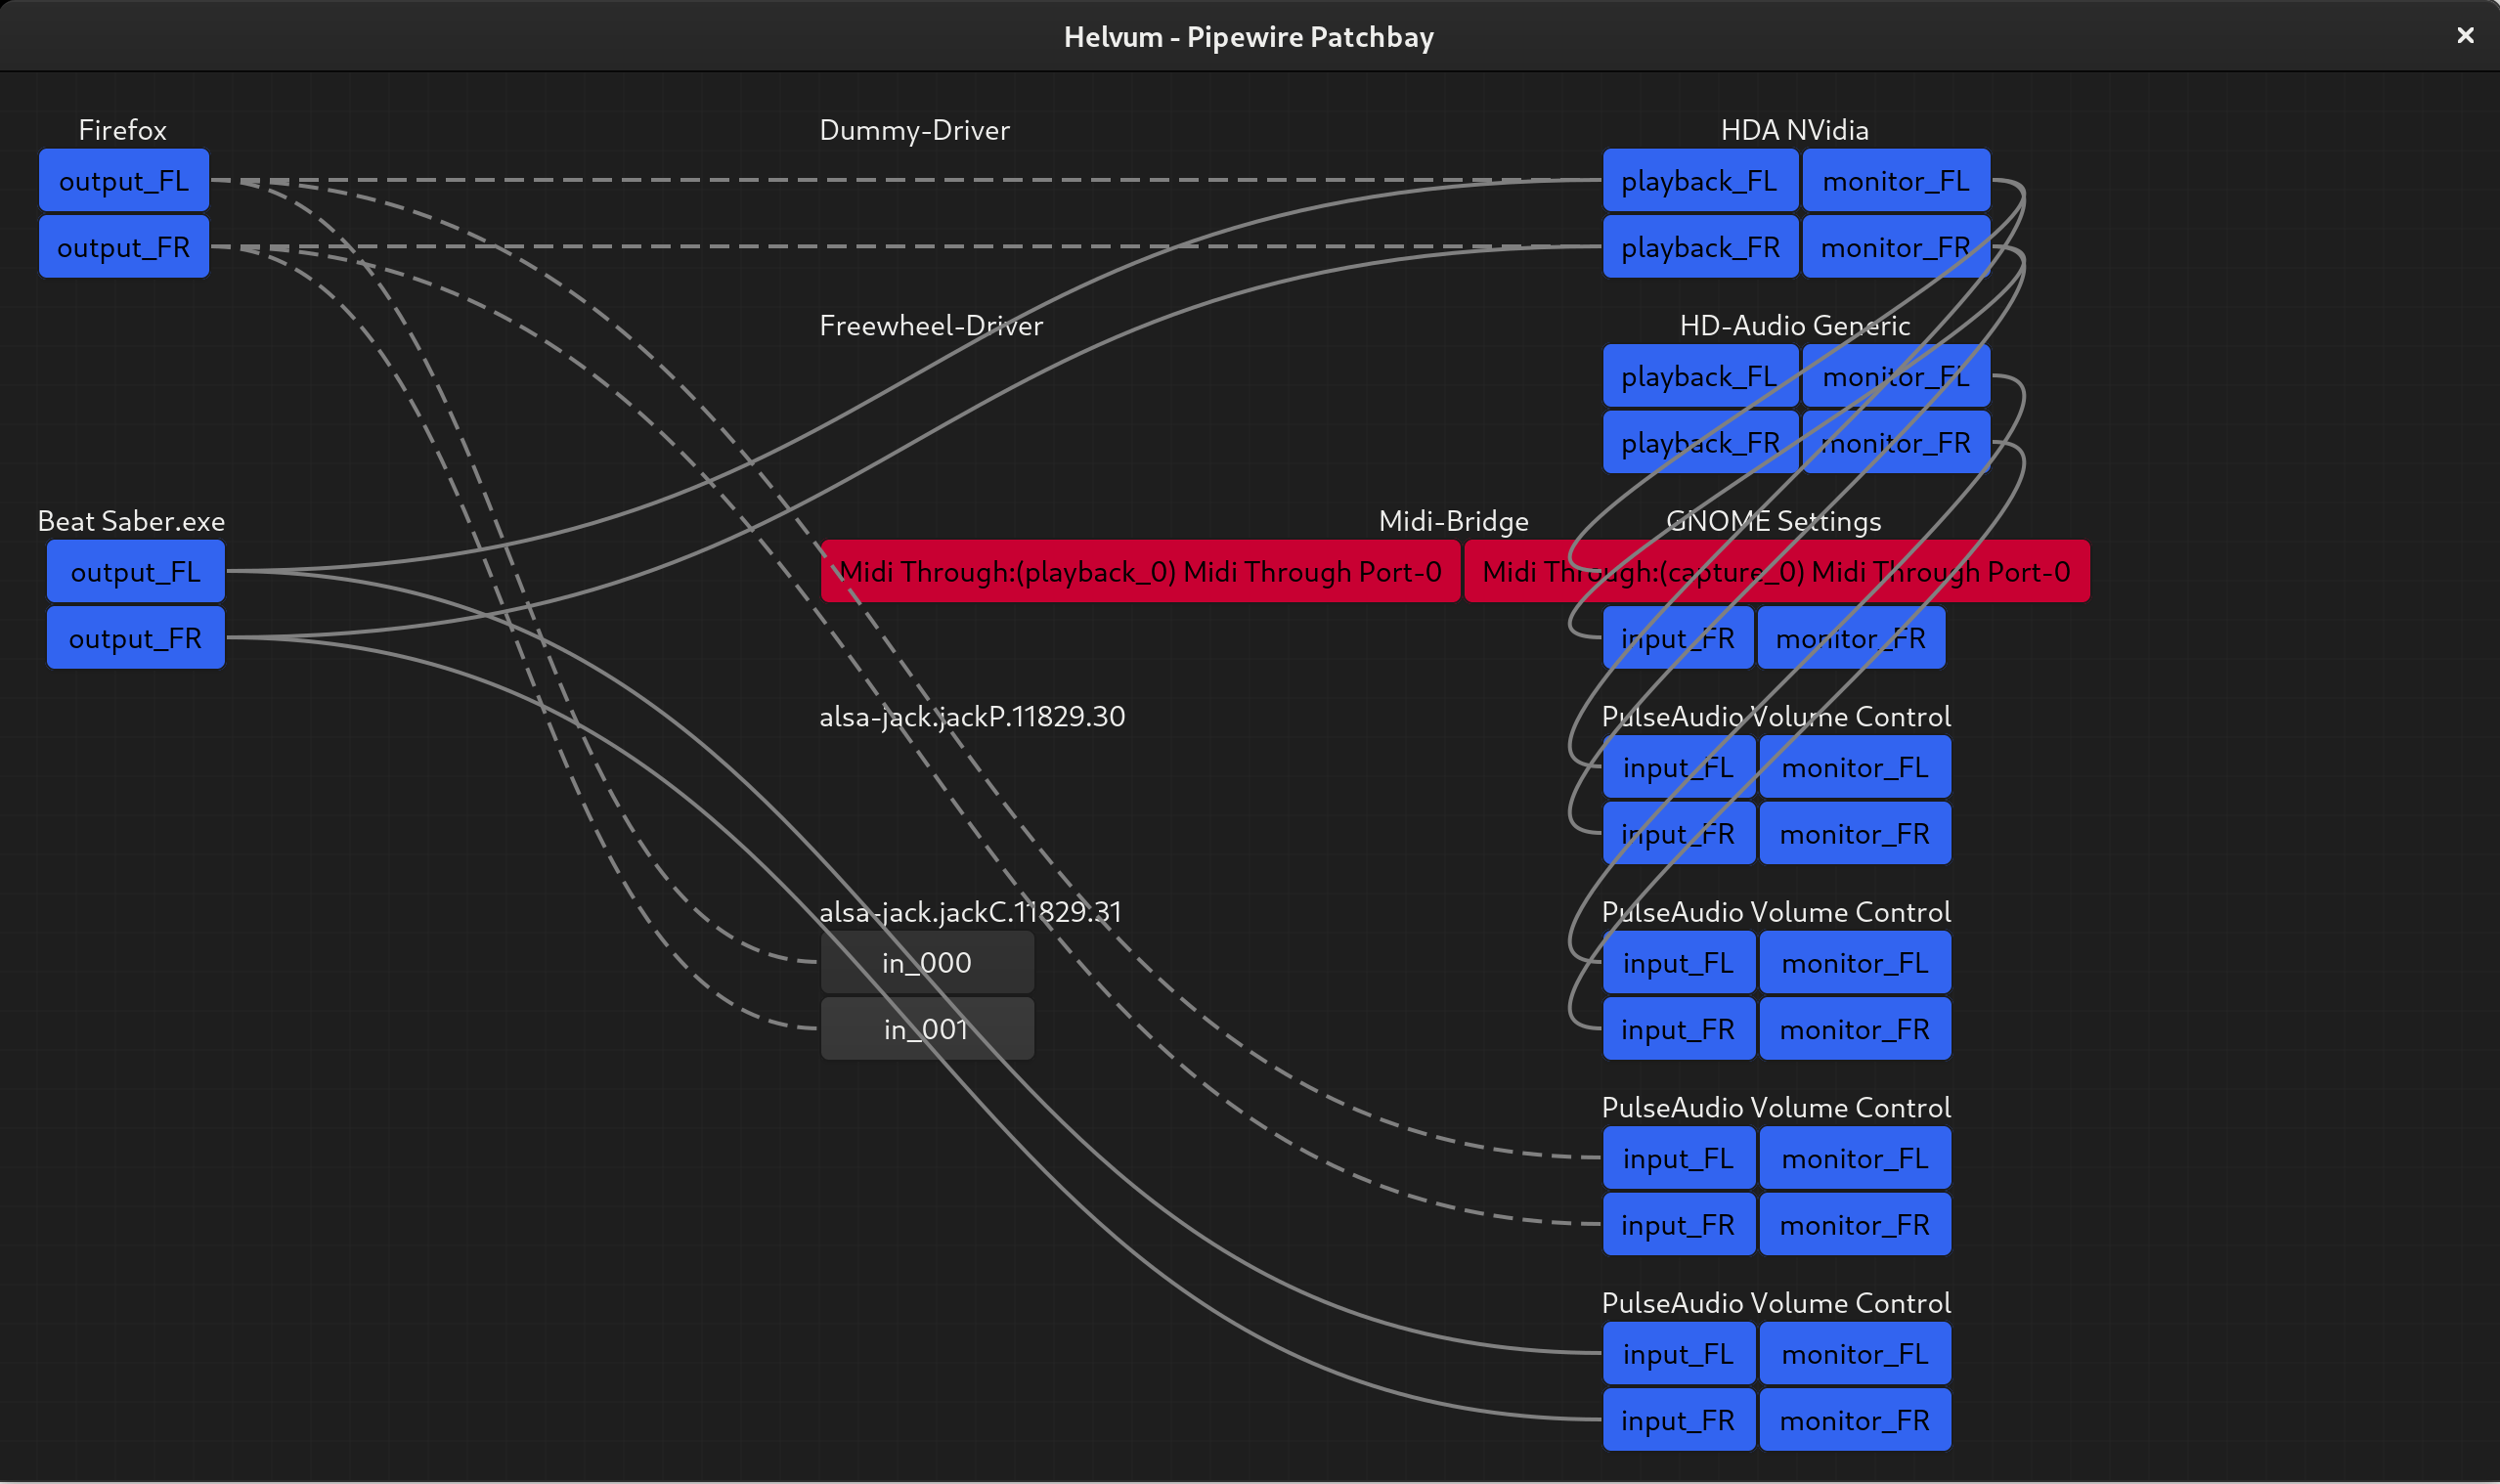The width and height of the screenshot is (2500, 1484).
Task: Close the Helvum patchbay window
Action: 2465,36
